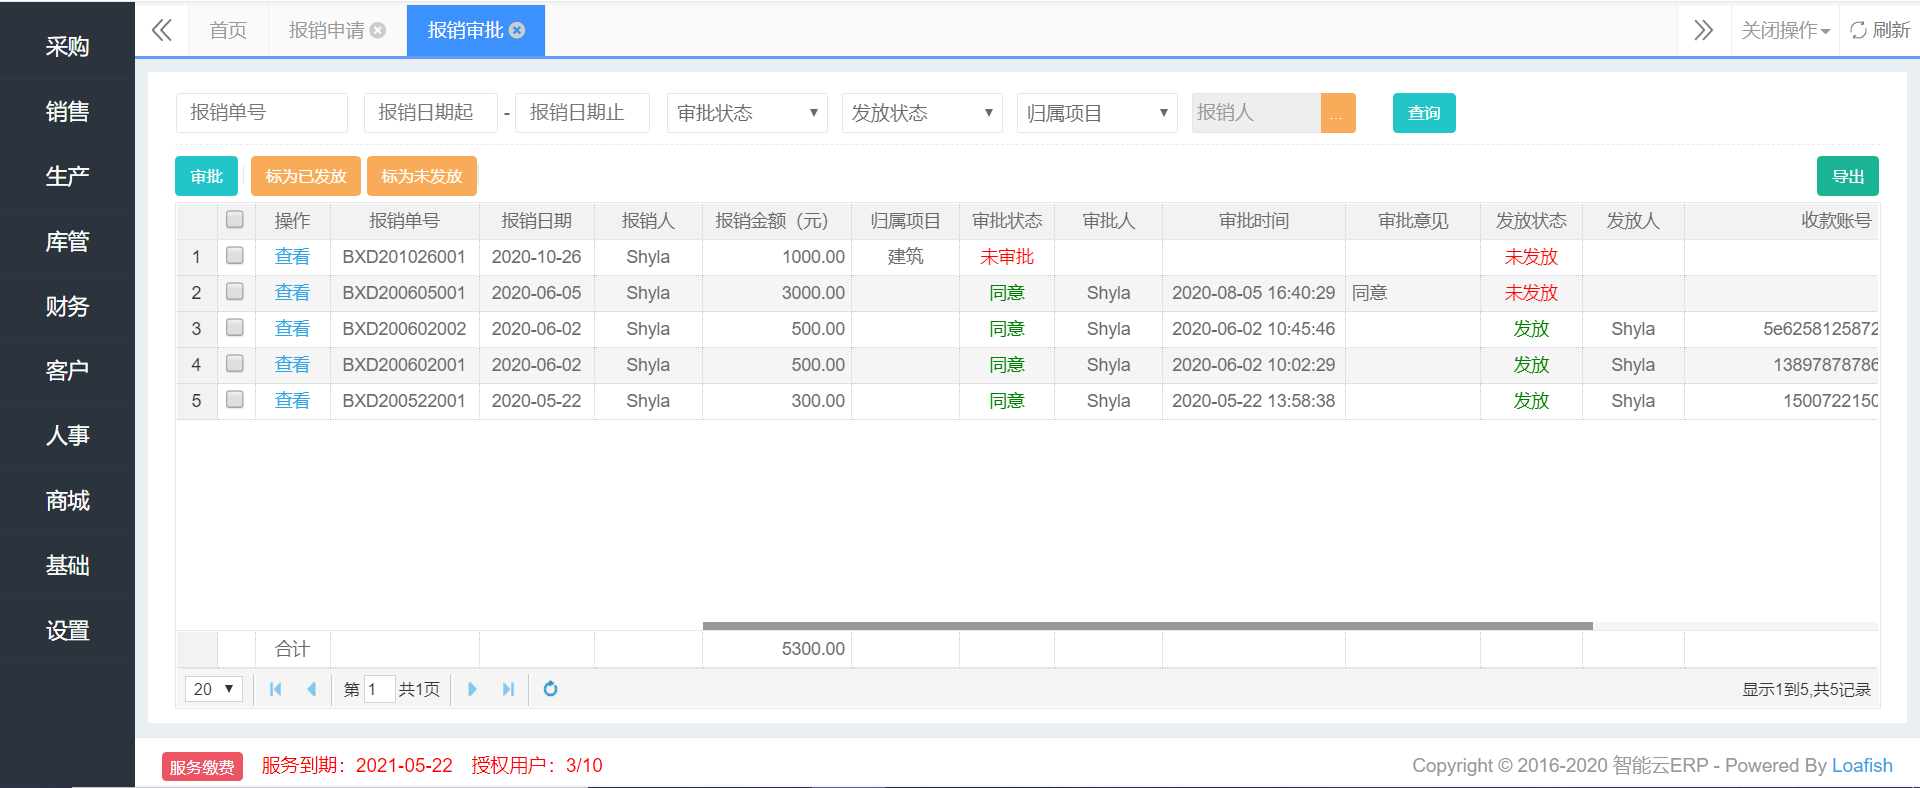This screenshot has height=788, width=1920.
Task: Open the page size dropdown showing 20
Action: pos(214,689)
